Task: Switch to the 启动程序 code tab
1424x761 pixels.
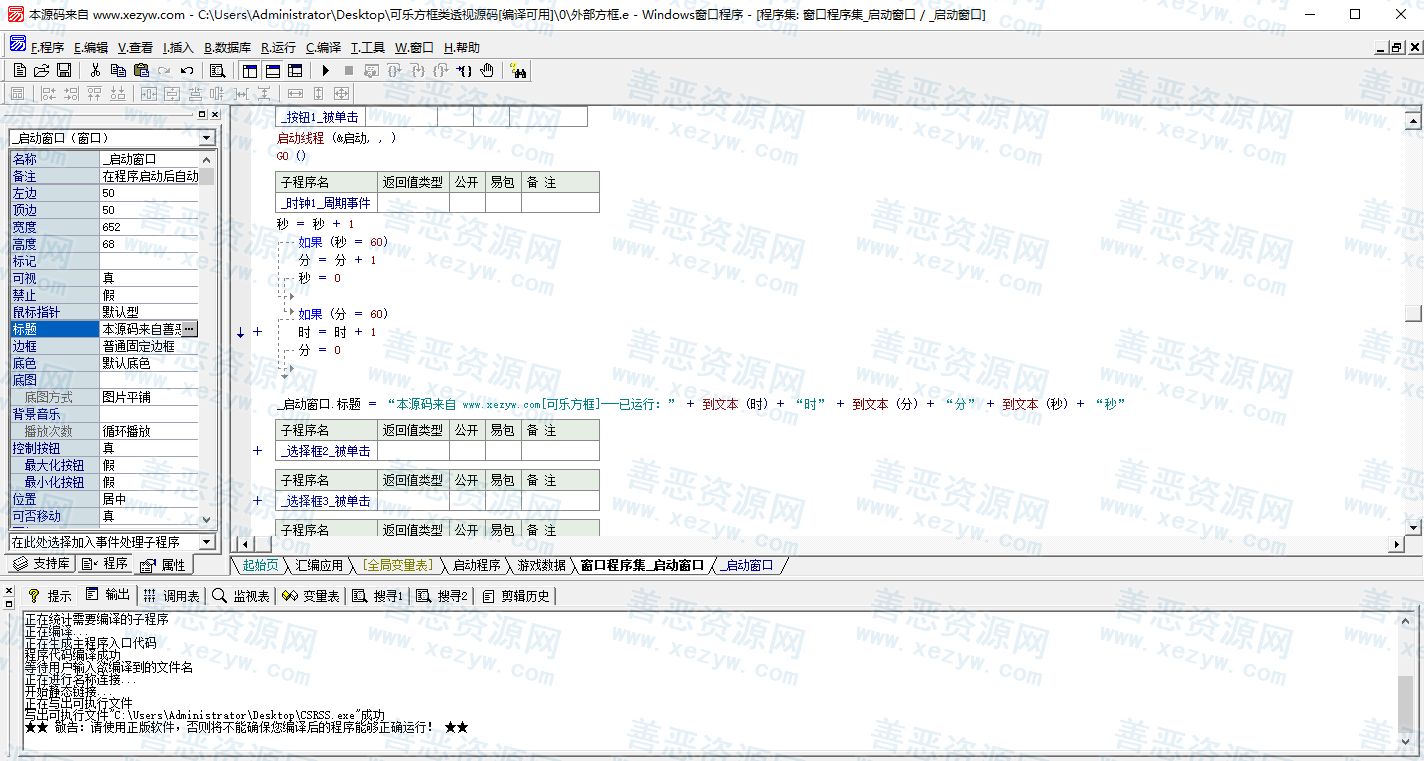Action: 476,565
